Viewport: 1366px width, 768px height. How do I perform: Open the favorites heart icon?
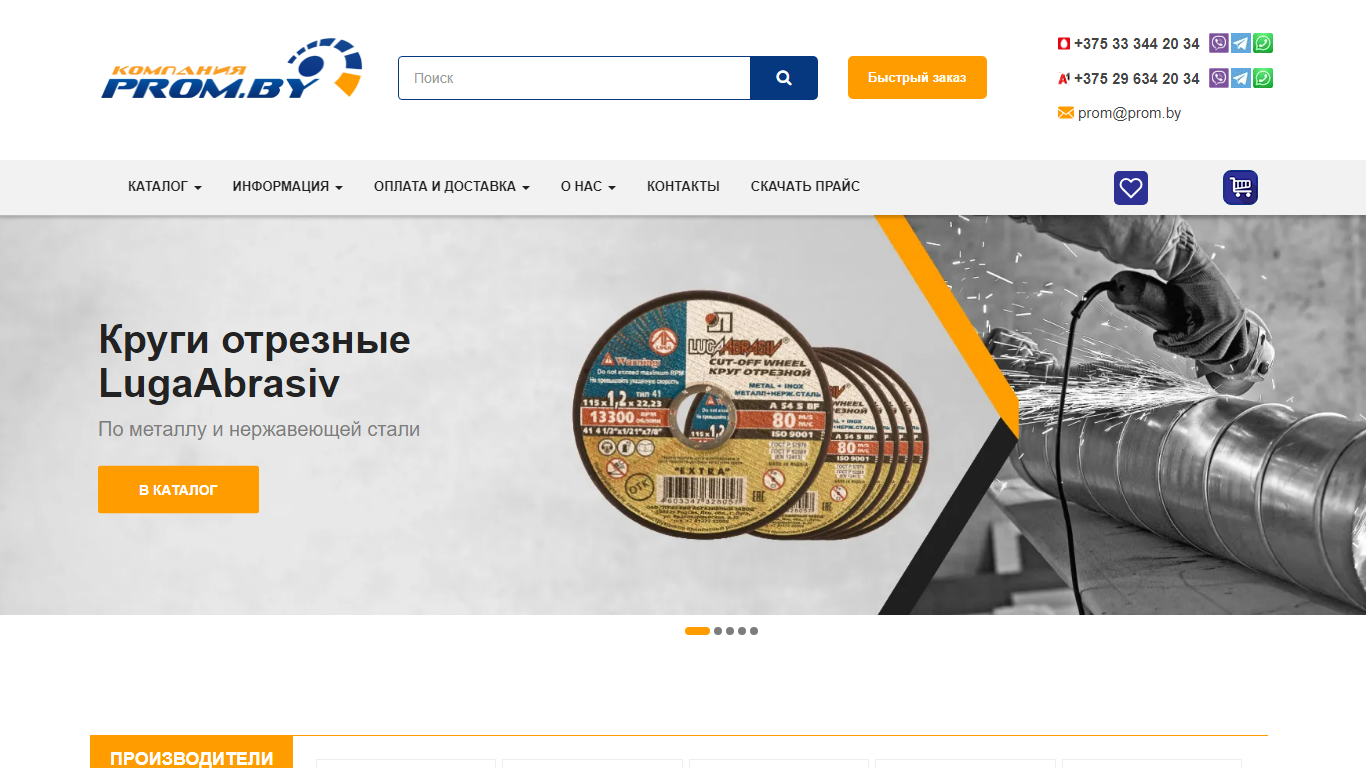[1131, 188]
